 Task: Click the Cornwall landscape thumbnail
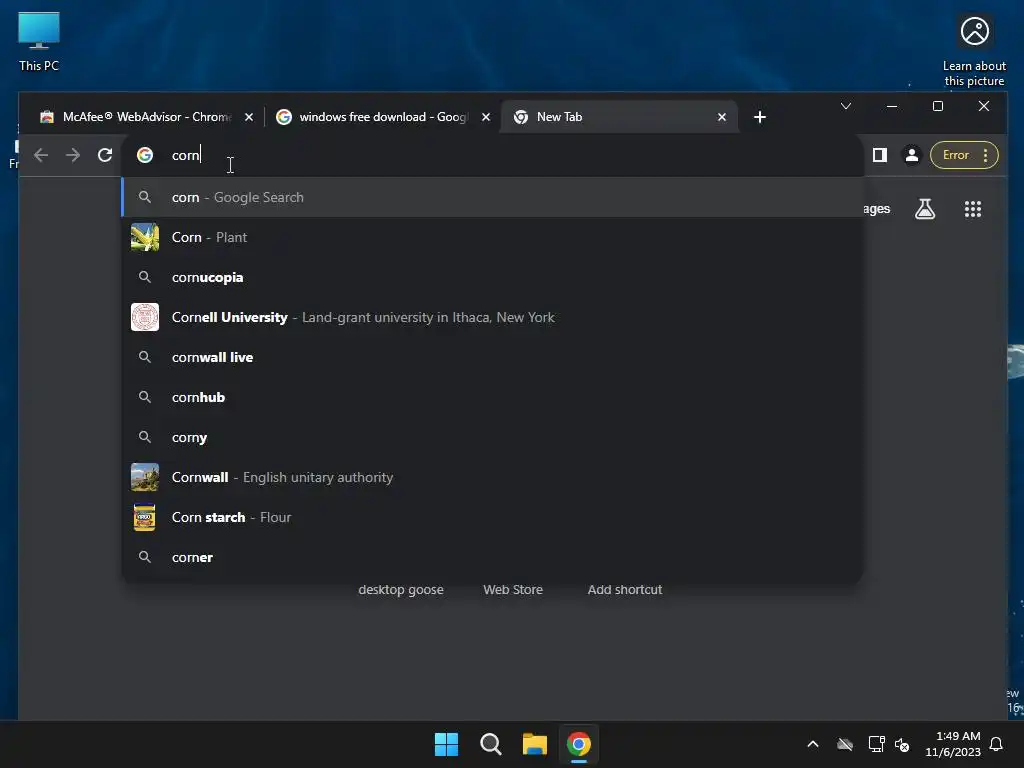(145, 477)
